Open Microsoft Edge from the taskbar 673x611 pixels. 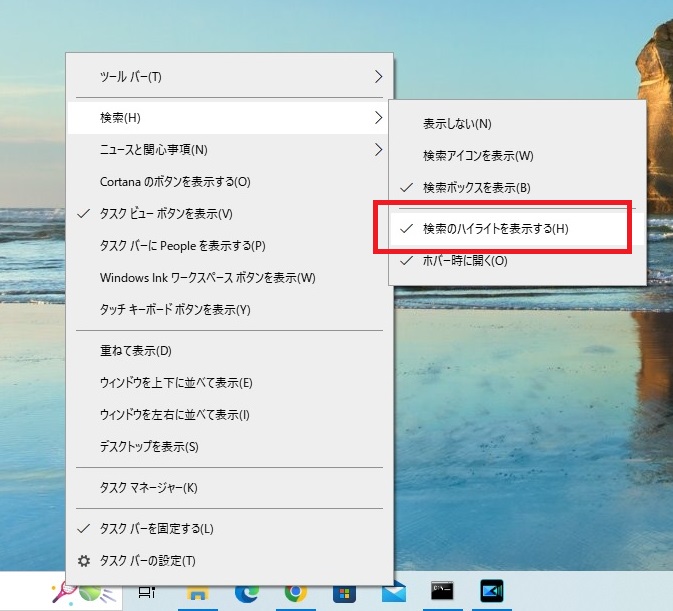pyautogui.click(x=247, y=593)
